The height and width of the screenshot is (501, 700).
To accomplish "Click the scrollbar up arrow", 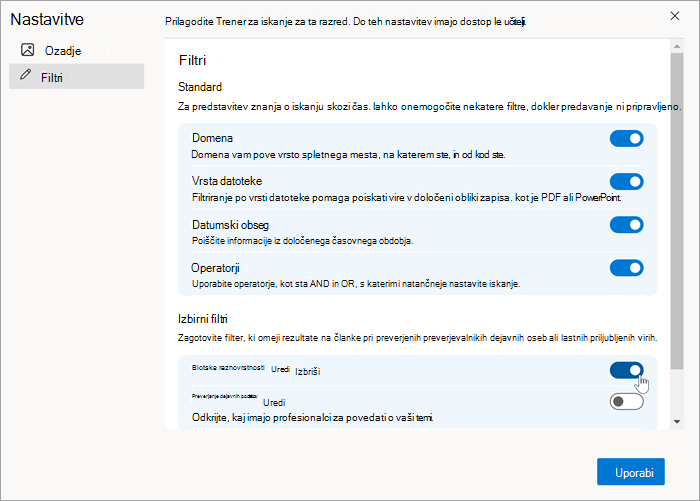I will pos(677,46).
